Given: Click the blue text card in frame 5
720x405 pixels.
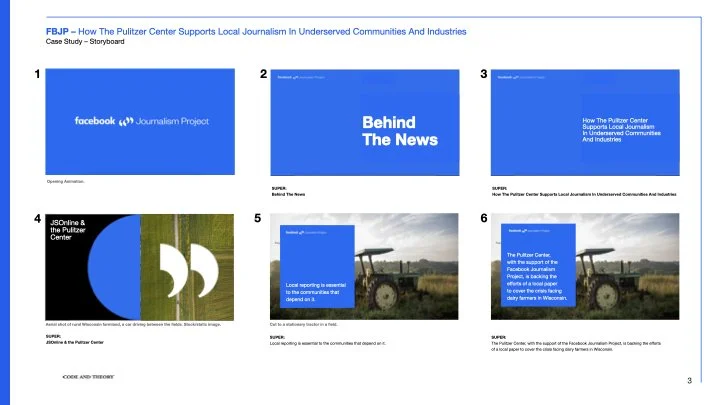Looking at the screenshot, I should (317, 266).
